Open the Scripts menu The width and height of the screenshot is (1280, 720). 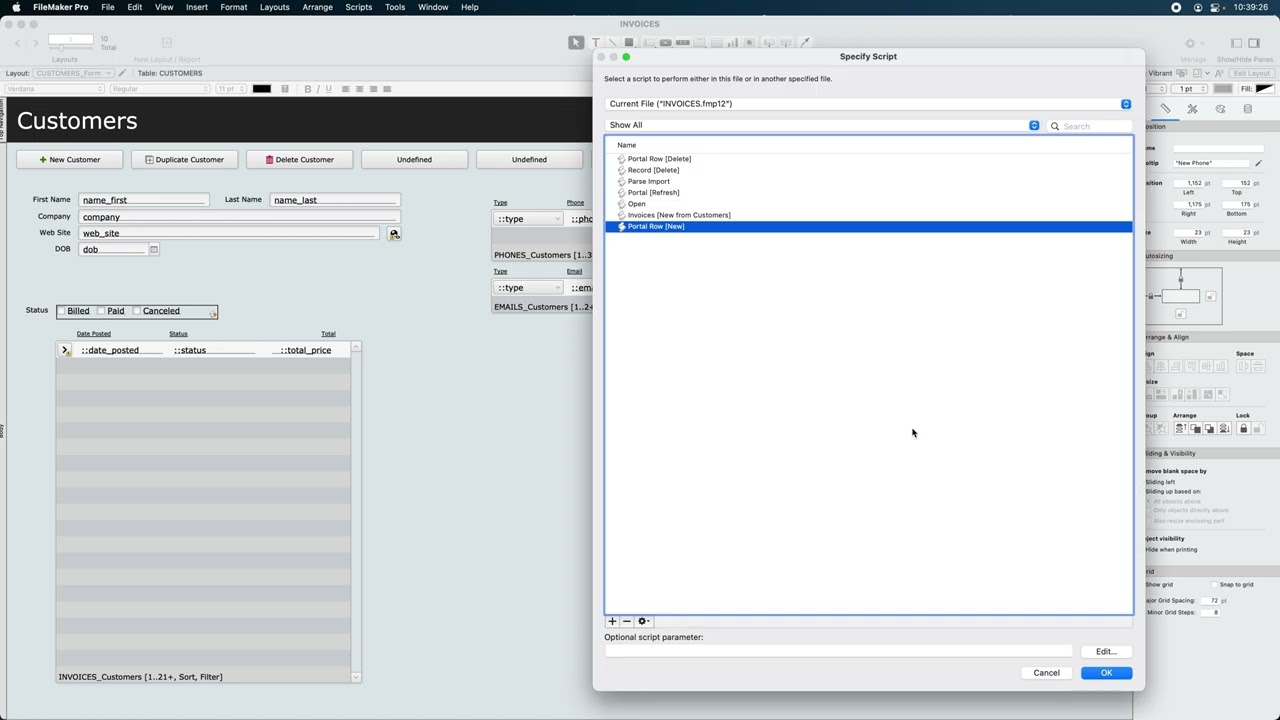tap(358, 7)
